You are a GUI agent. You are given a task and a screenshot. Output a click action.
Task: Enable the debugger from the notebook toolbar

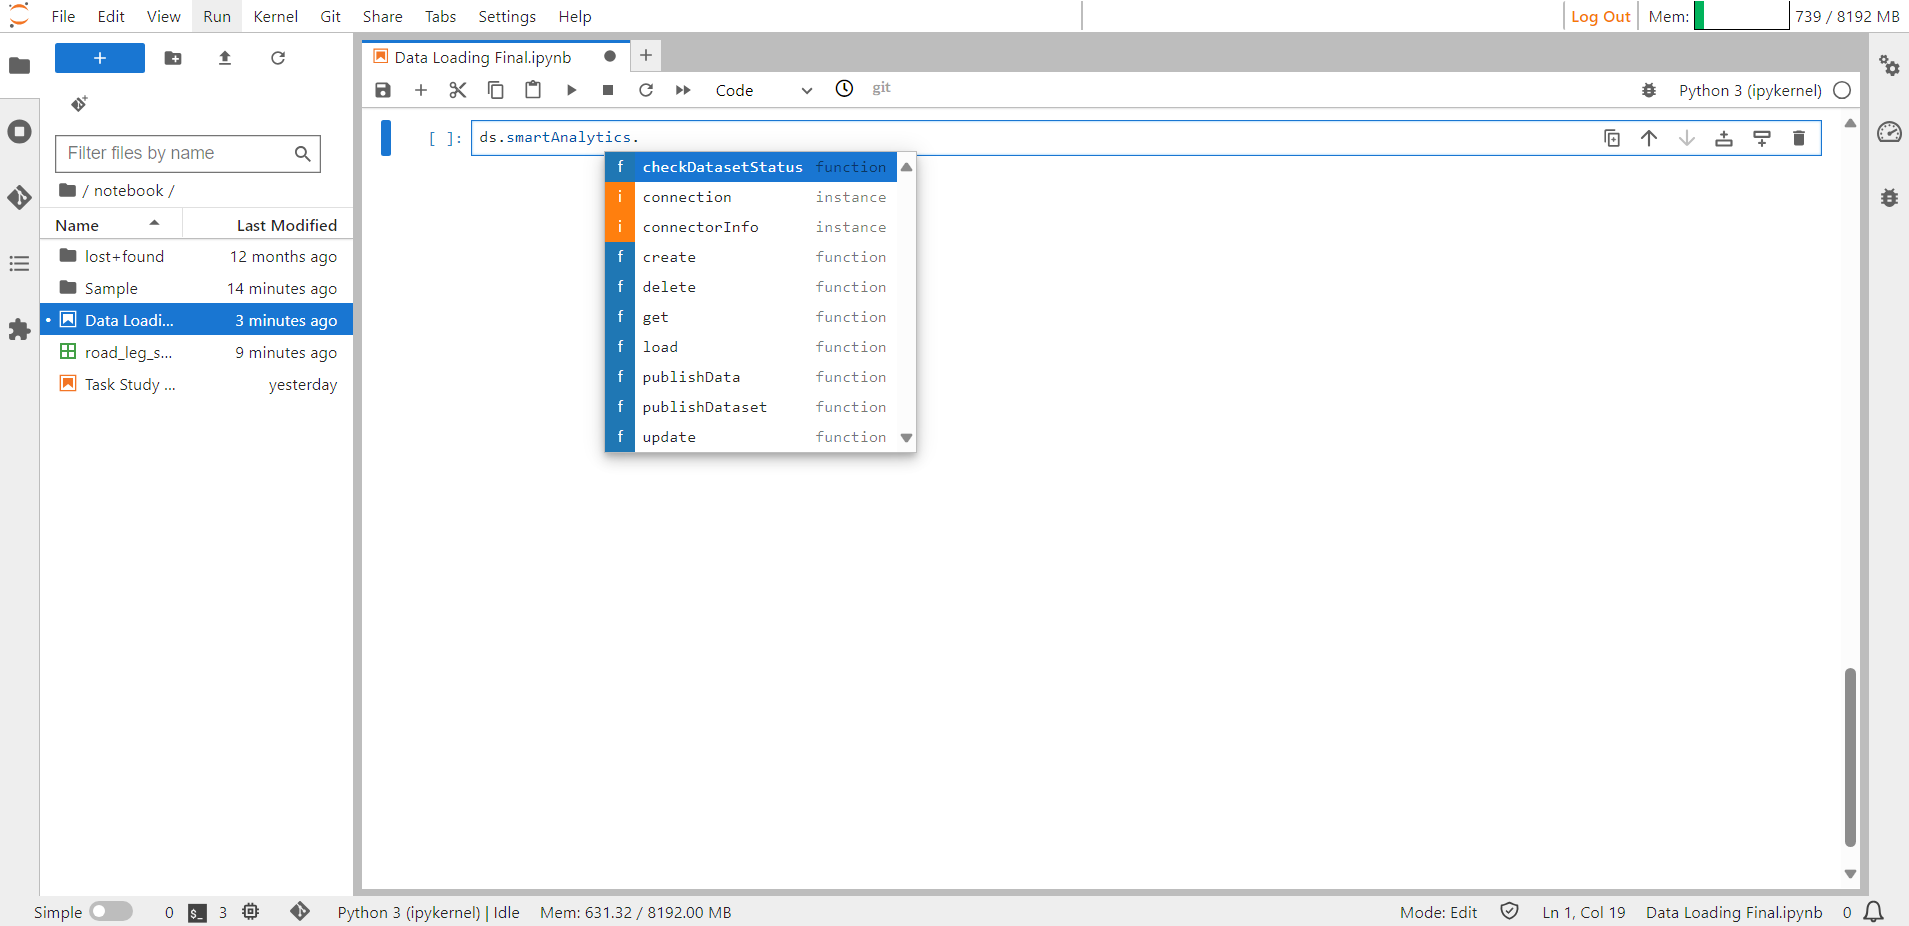tap(1650, 90)
